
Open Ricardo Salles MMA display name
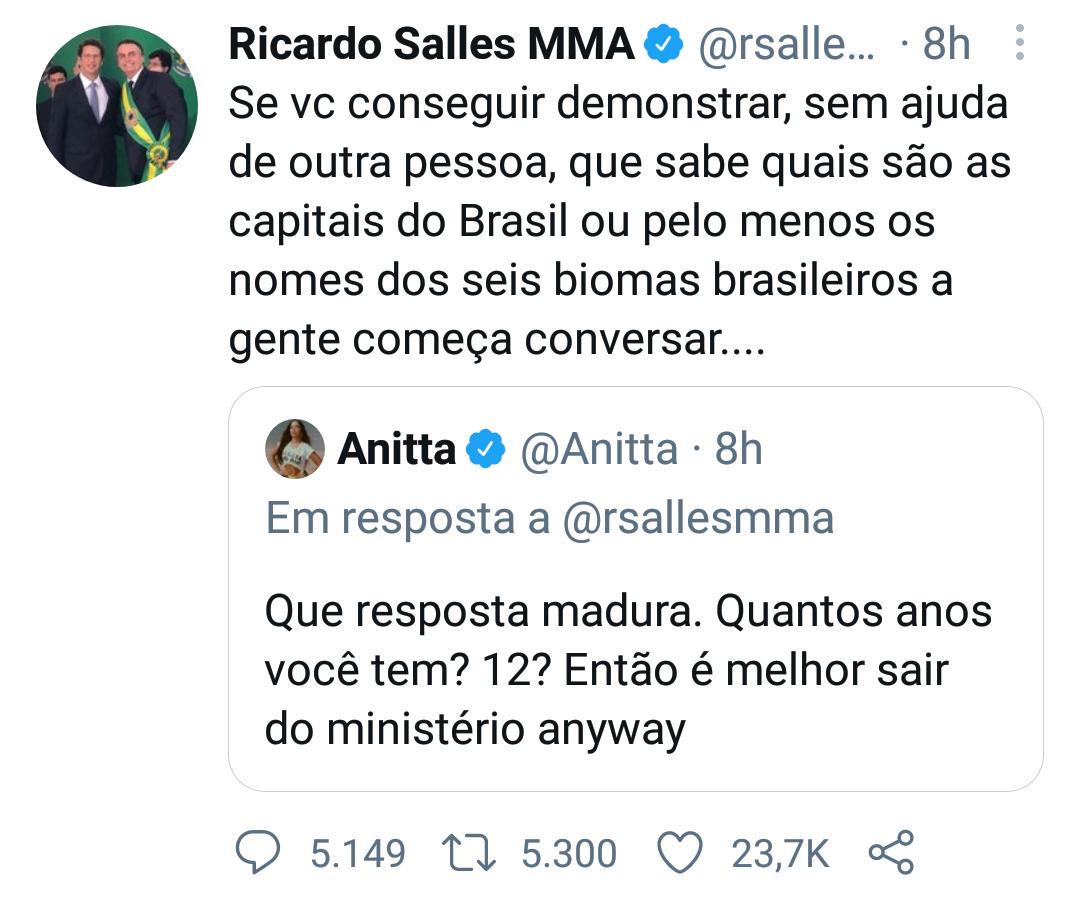[x=432, y=44]
